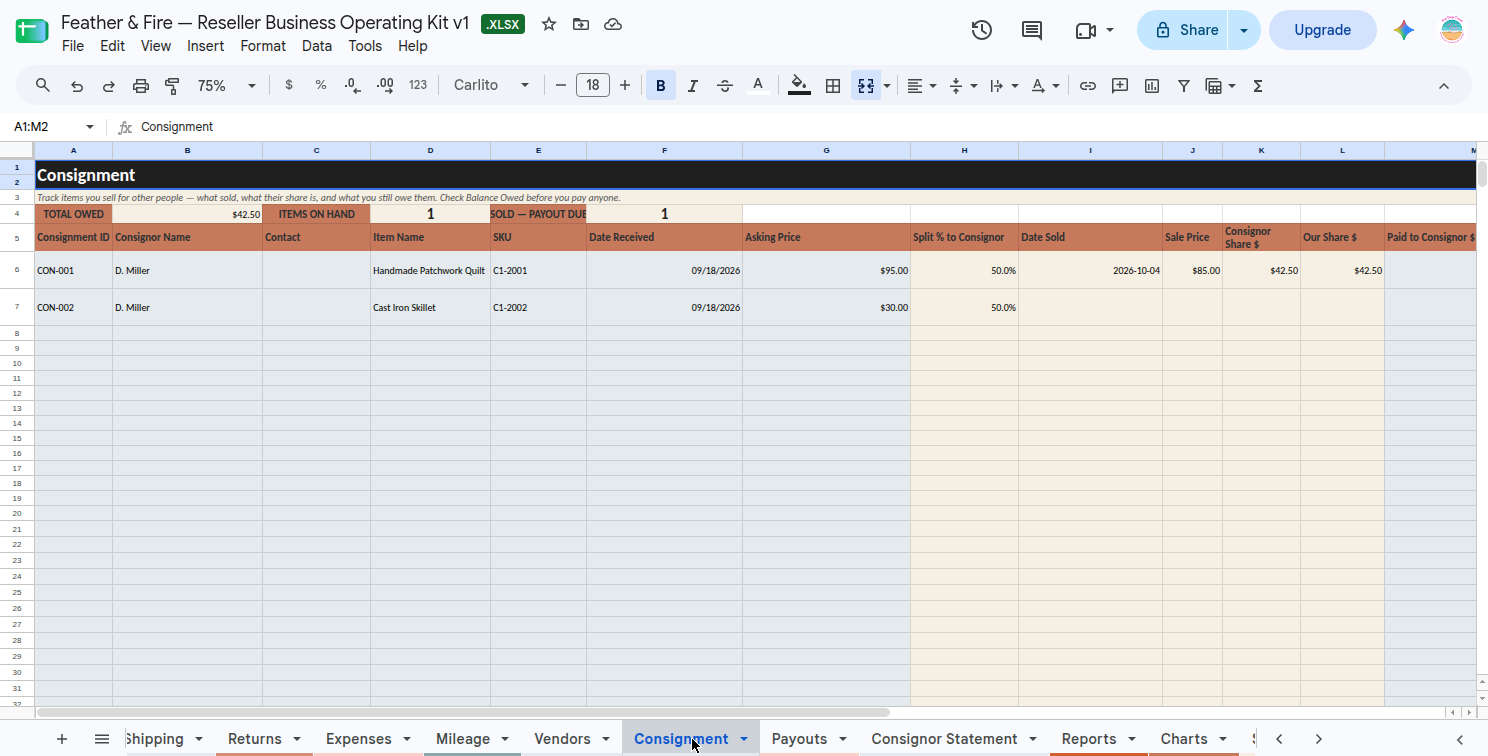
Task: Toggle italic formatting
Action: coord(693,86)
